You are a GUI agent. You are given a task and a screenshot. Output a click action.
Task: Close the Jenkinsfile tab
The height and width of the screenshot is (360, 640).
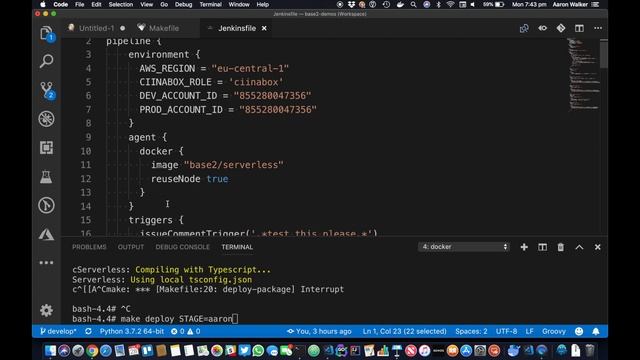[264, 28]
